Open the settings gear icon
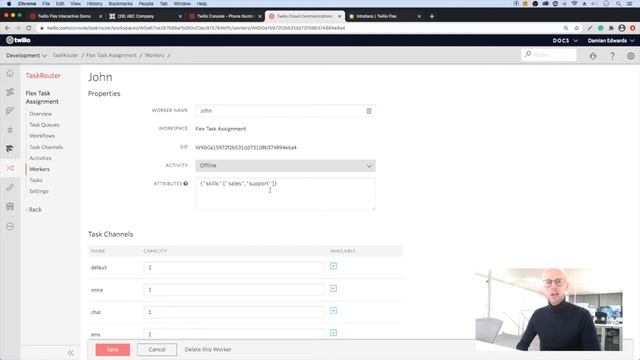 631,56
